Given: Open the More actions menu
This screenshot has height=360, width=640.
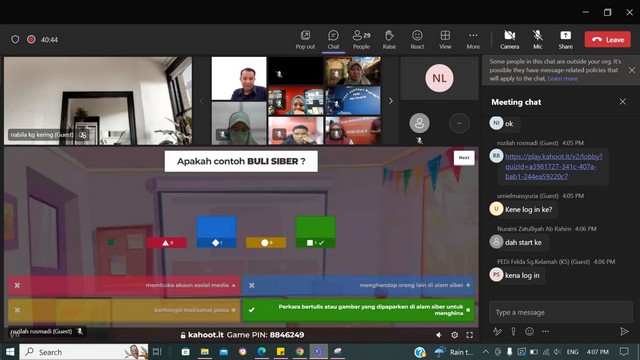Looking at the screenshot, I should point(473,40).
